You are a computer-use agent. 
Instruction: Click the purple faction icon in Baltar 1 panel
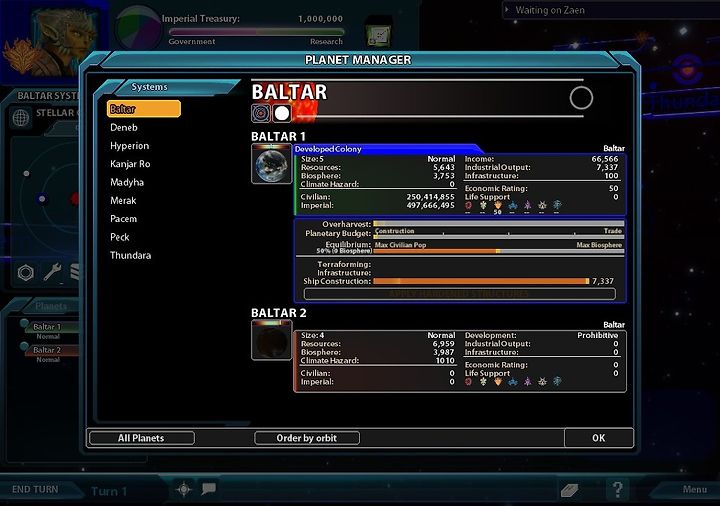[x=528, y=205]
